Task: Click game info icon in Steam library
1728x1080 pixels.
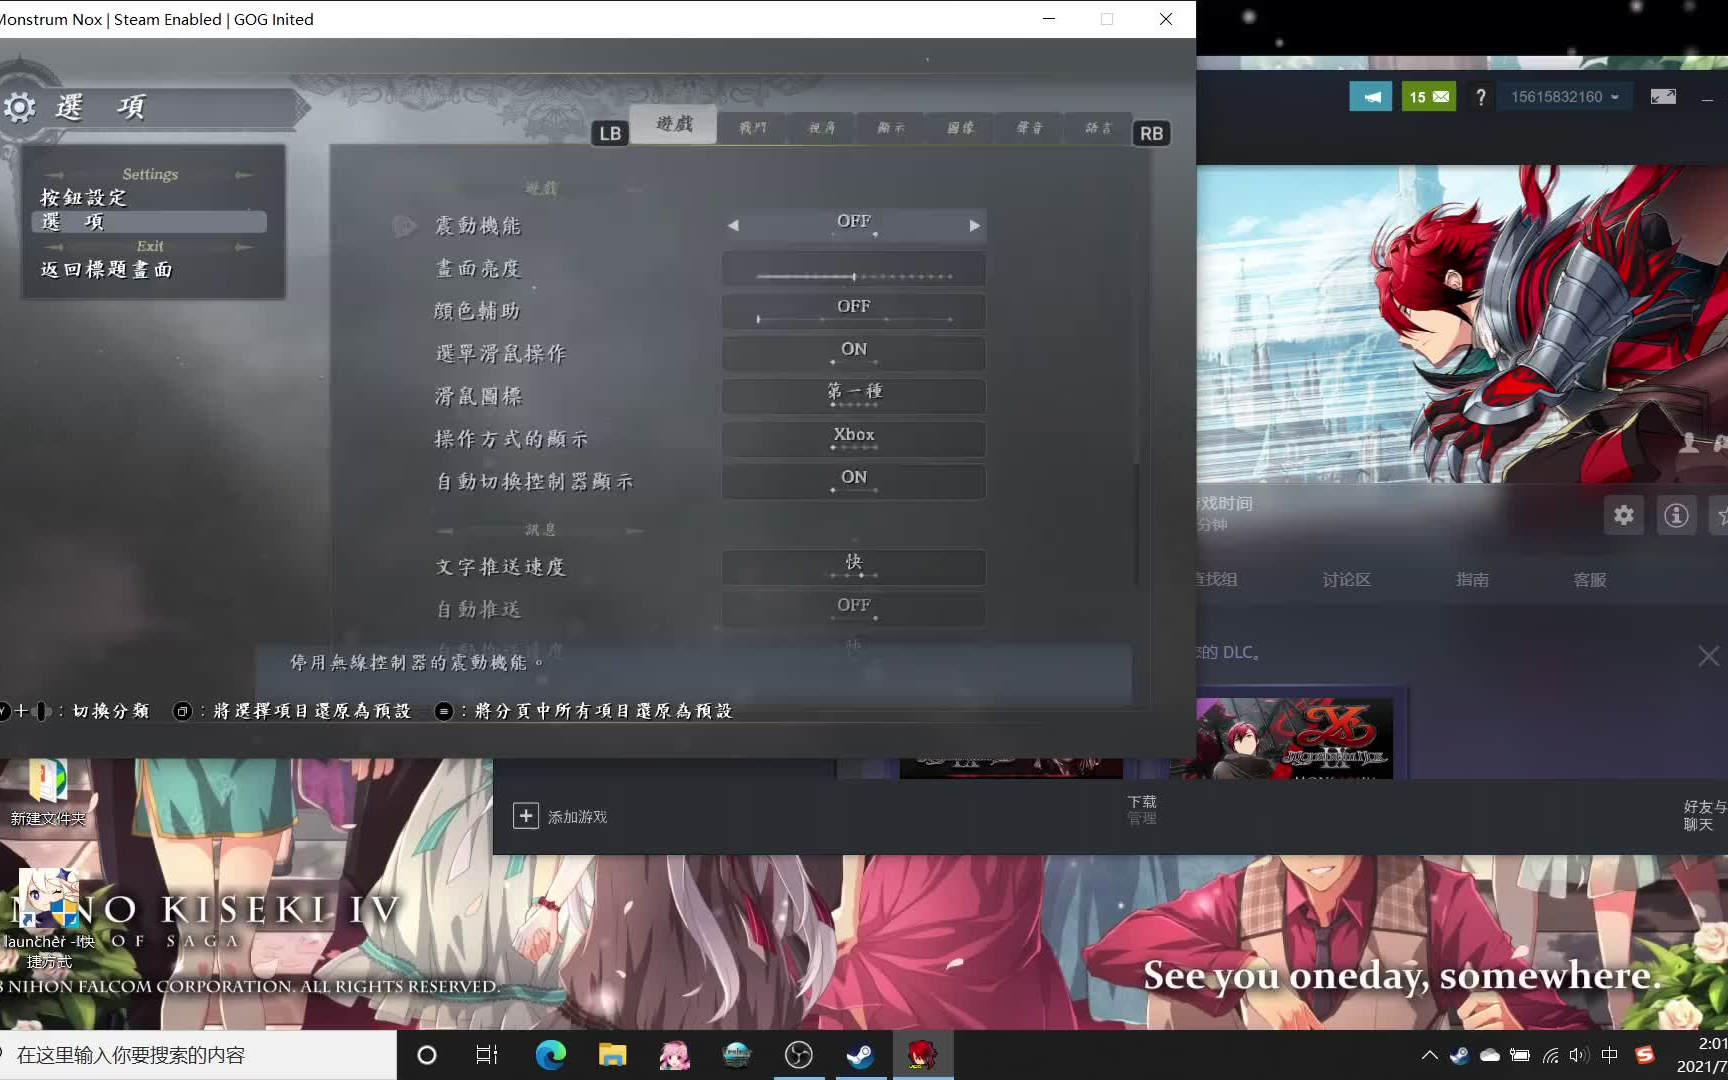Action: tap(1676, 515)
